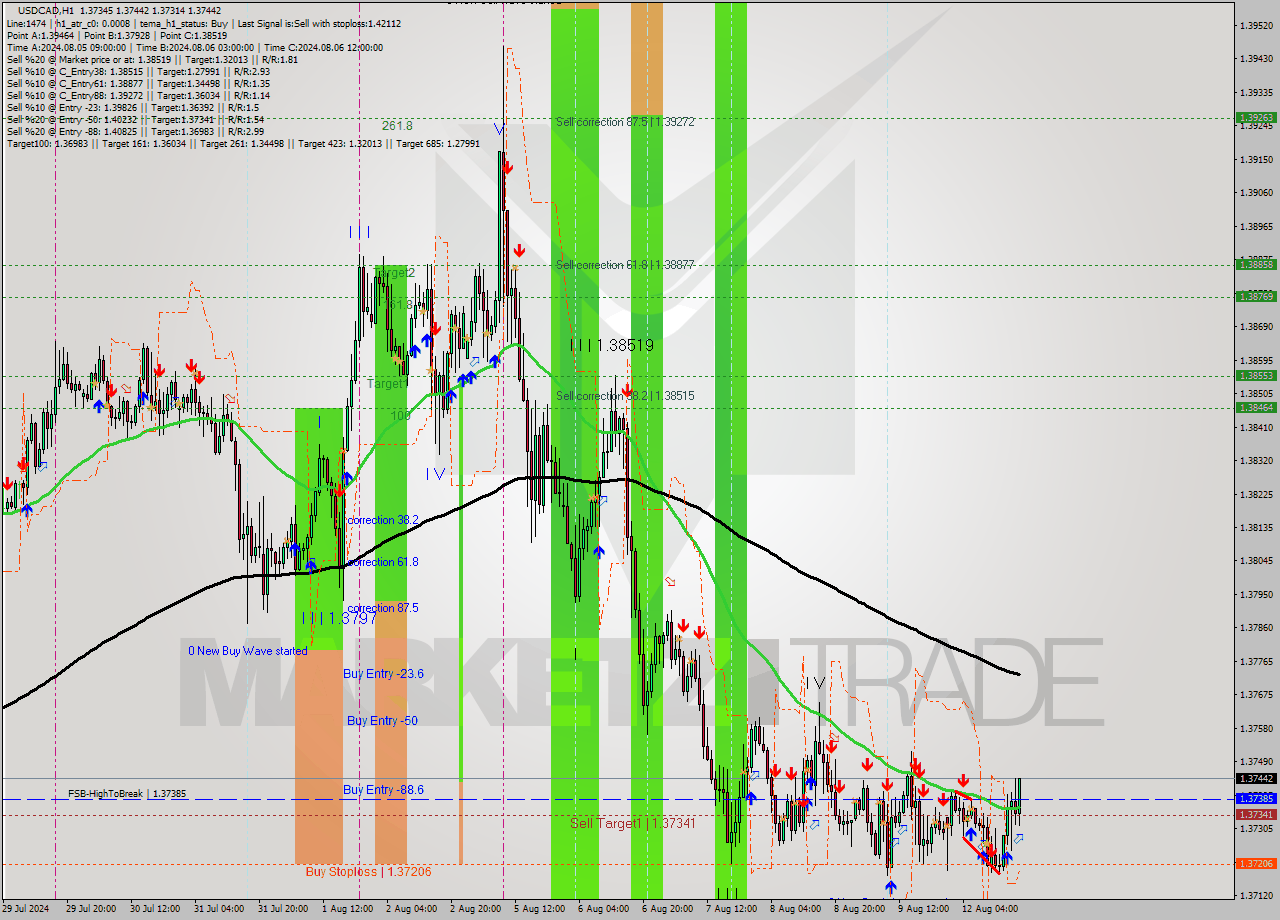
Task: Click the 1.37120 price scale value
Action: [1256, 895]
